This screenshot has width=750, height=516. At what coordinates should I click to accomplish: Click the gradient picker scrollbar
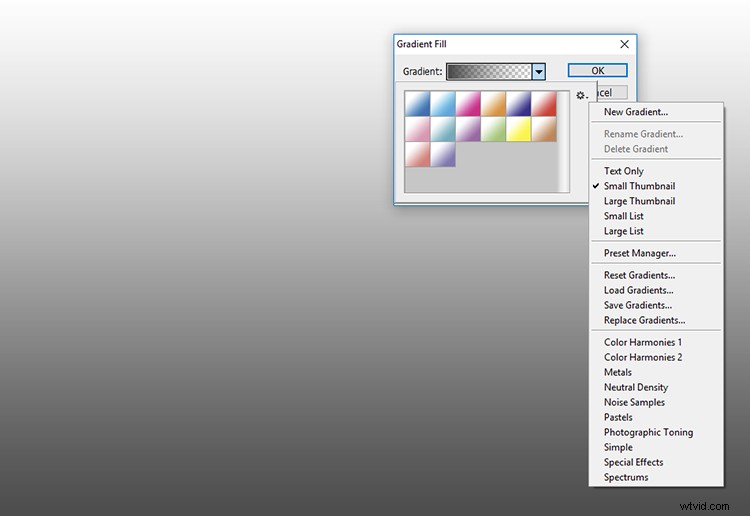(x=563, y=142)
